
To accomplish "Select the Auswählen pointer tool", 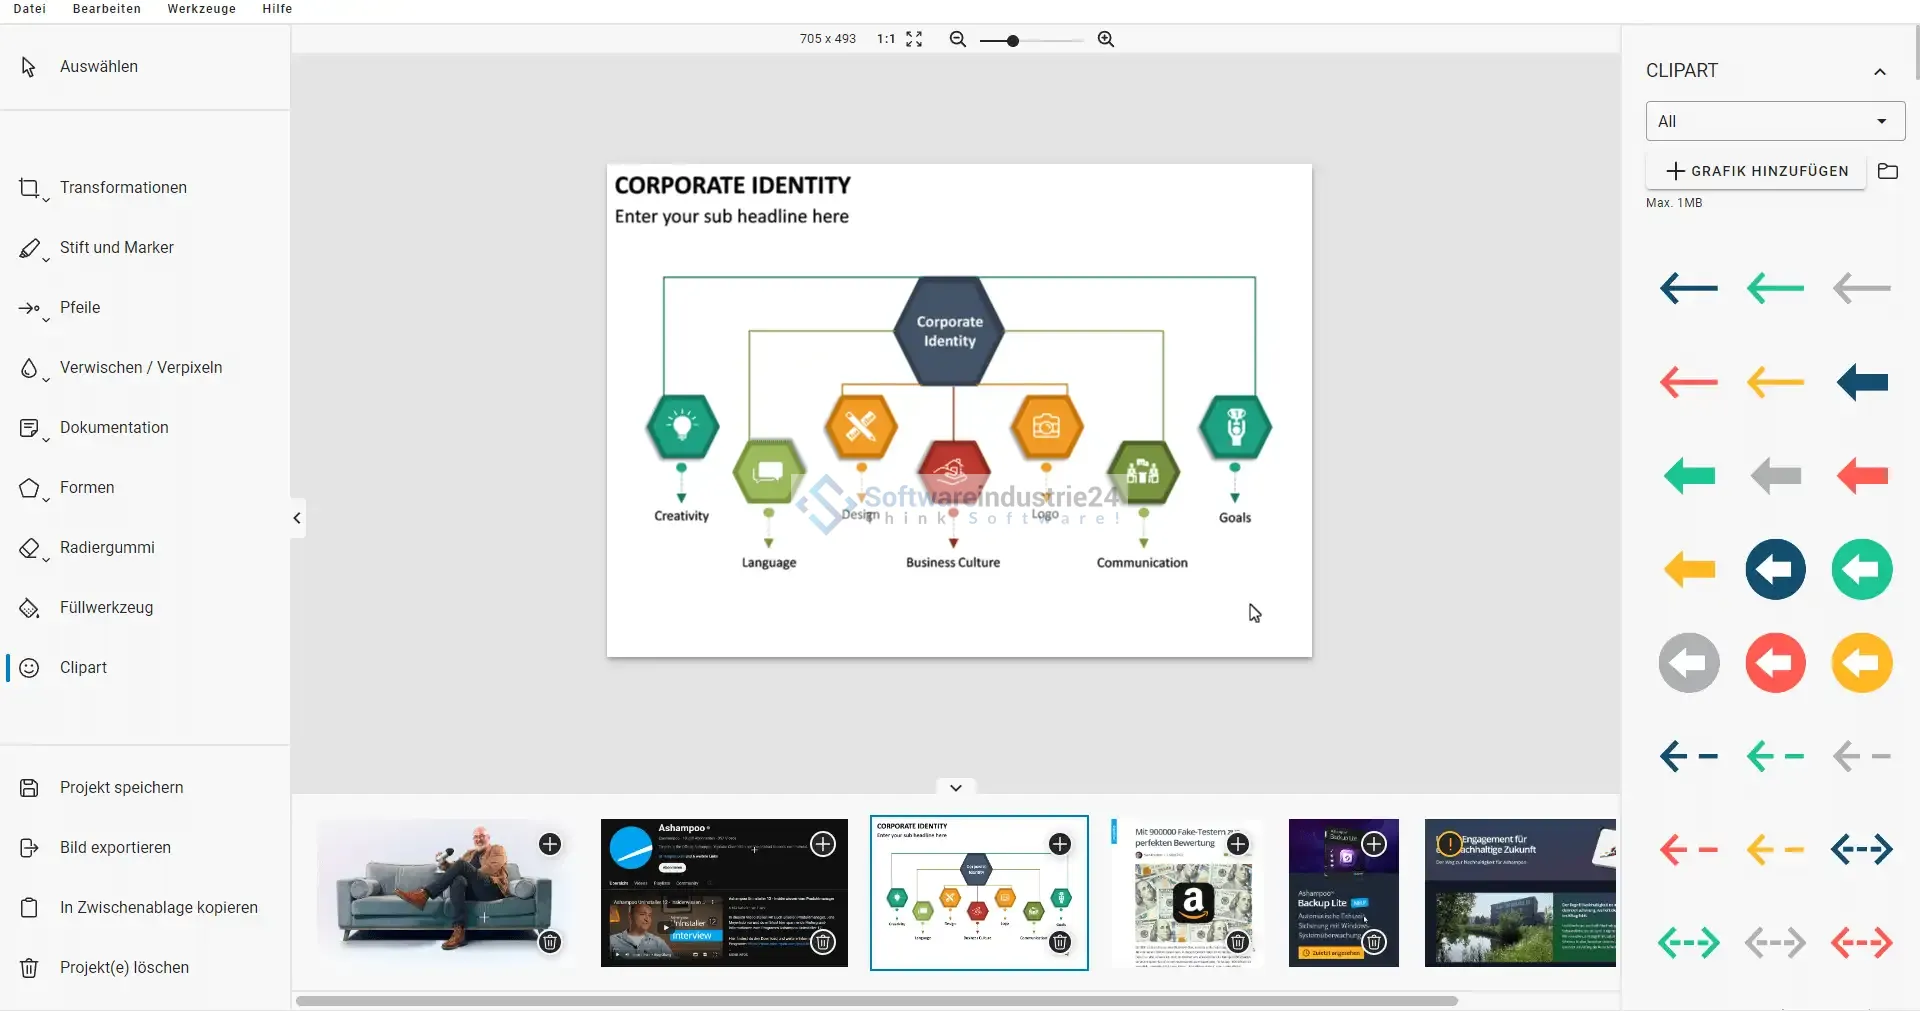I will (x=98, y=67).
